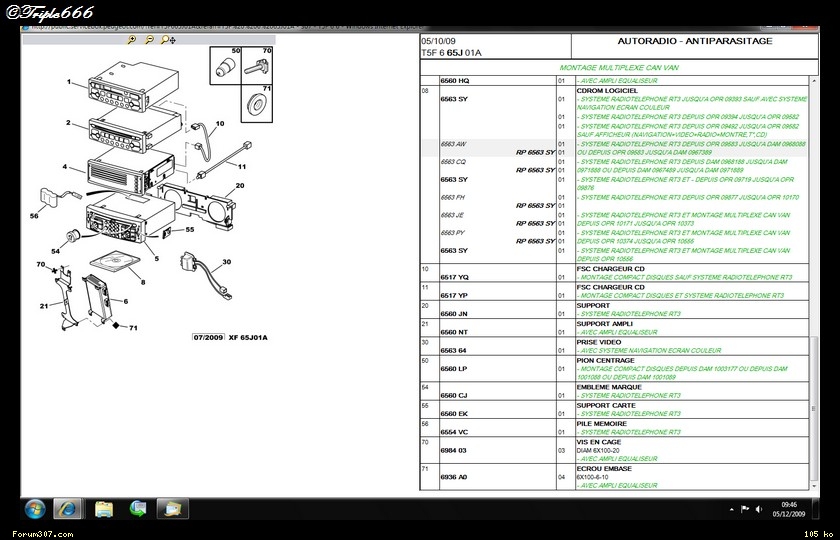
Task: Switch to Internet Explorer in taskbar
Action: coord(68,508)
